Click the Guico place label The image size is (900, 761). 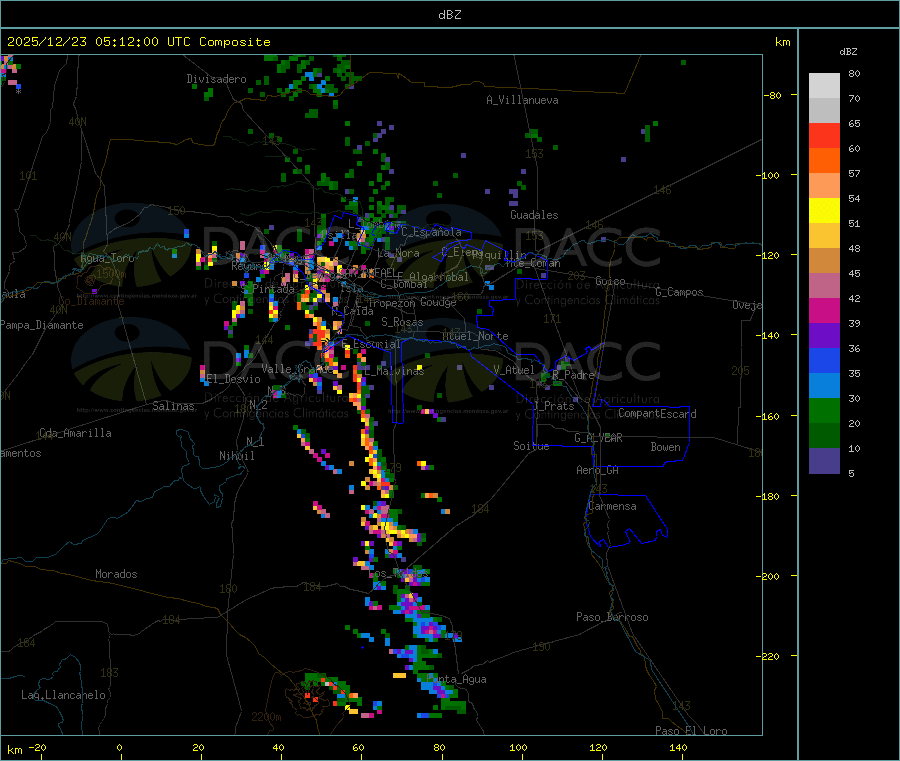[x=610, y=281]
